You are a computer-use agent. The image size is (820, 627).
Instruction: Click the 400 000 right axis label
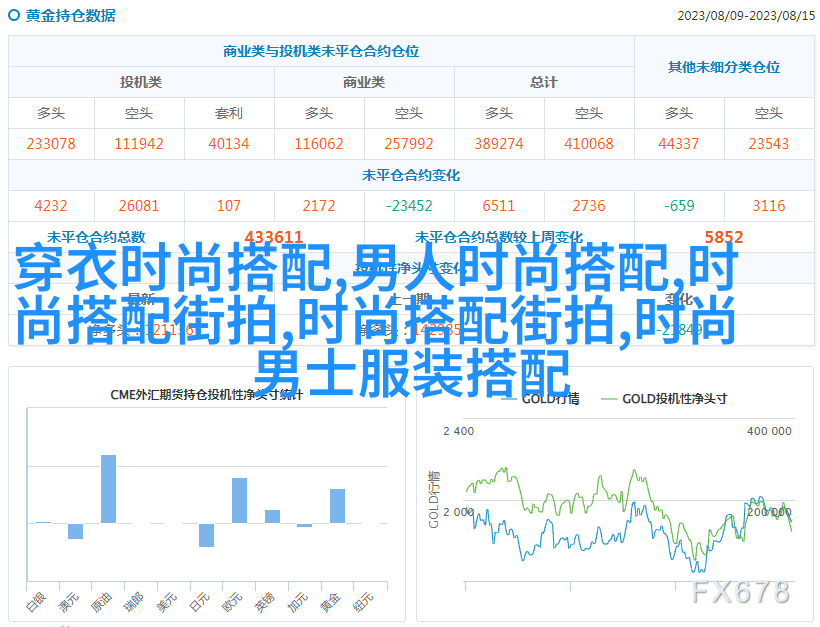click(x=769, y=431)
